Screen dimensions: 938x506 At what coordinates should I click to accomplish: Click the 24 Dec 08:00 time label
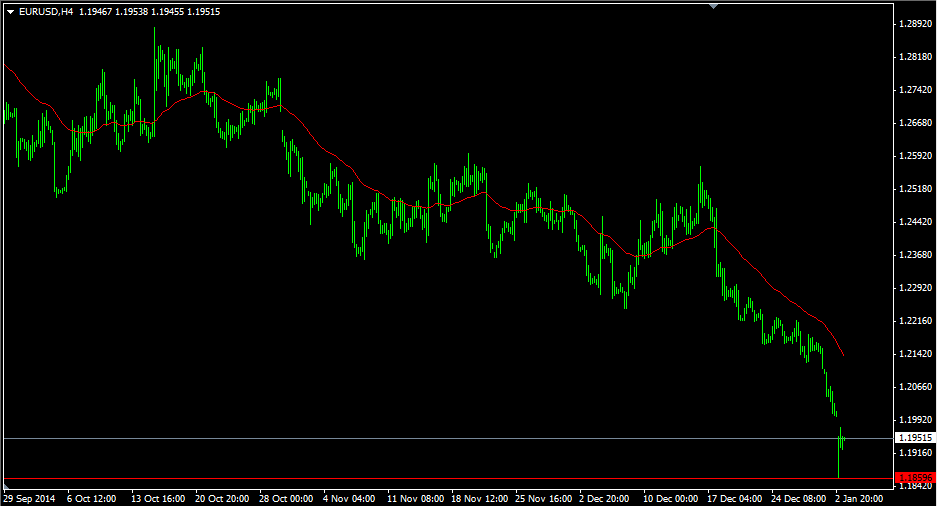799,498
